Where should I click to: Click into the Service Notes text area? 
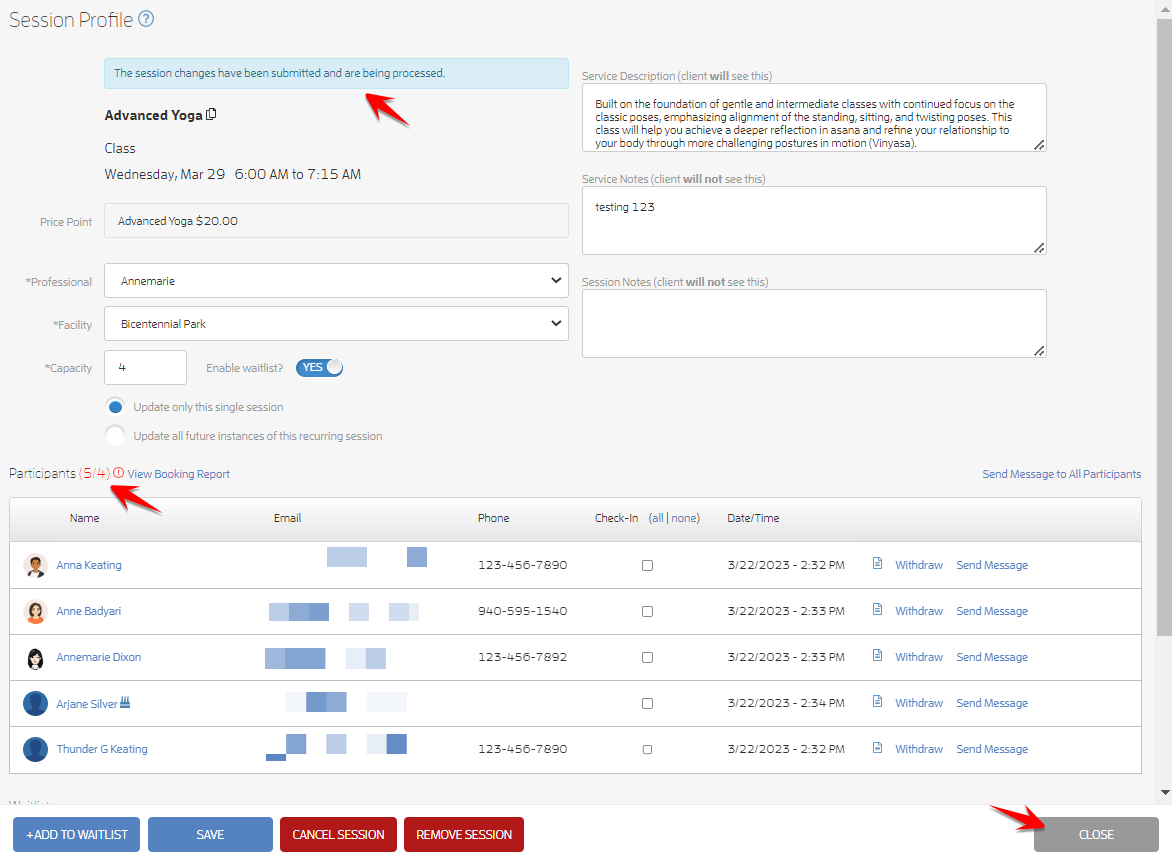(x=814, y=220)
